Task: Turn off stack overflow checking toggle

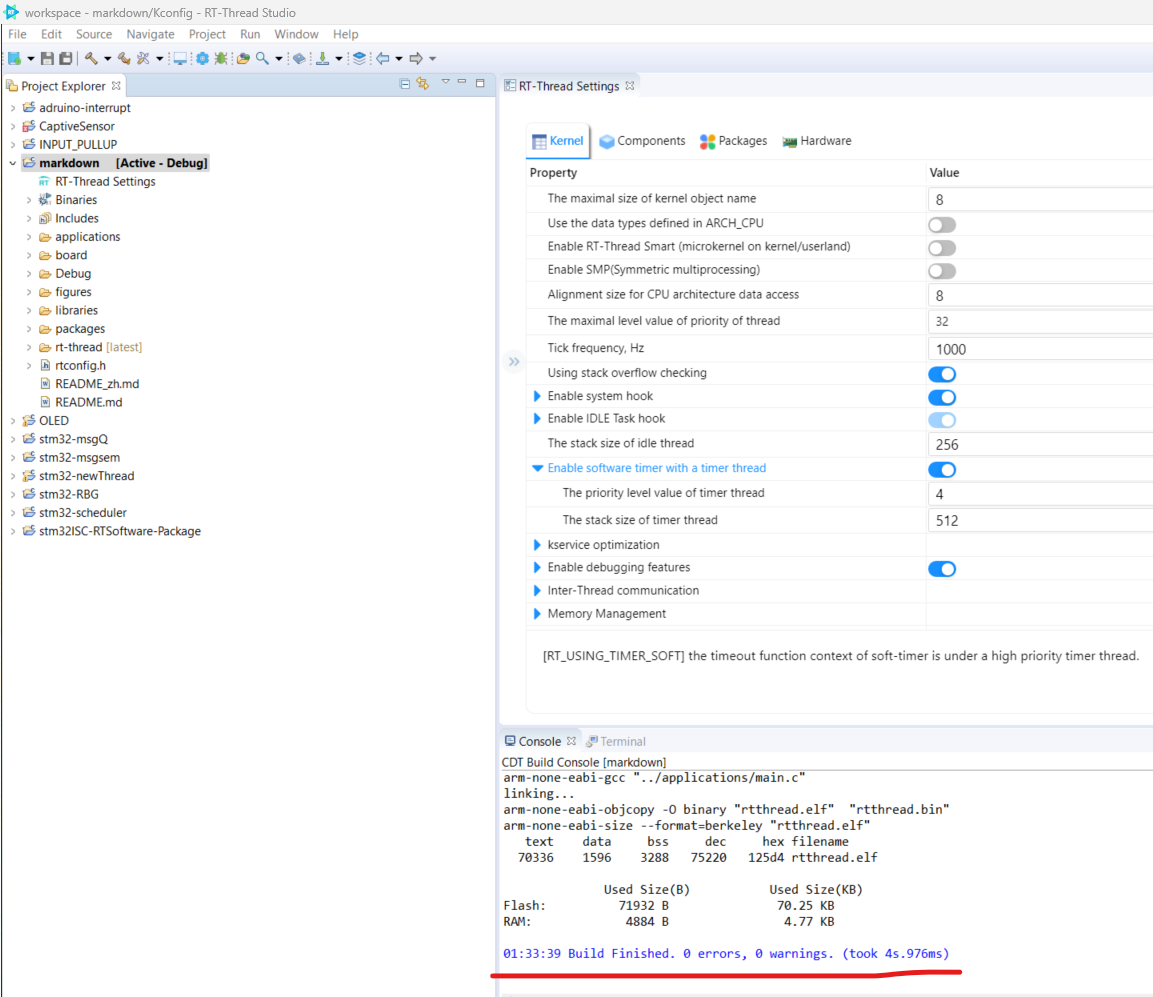Action: (941, 374)
